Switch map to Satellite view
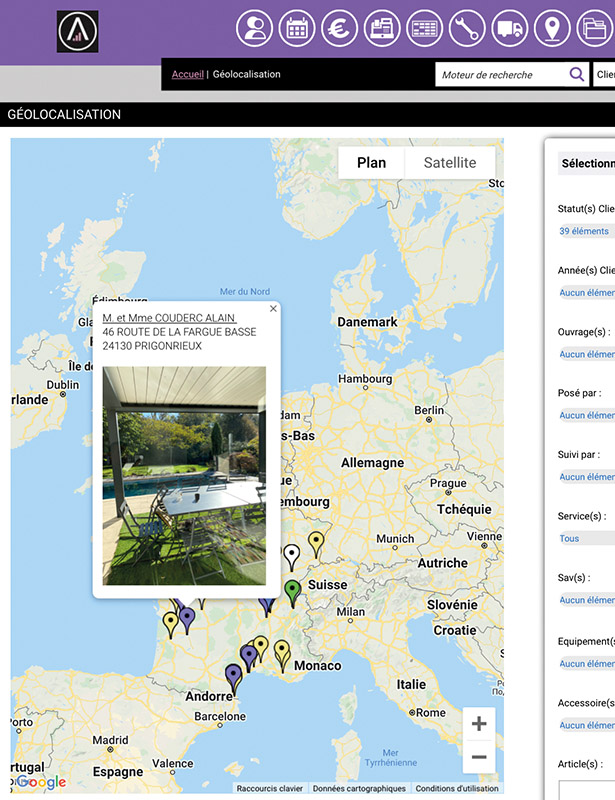Image resolution: width=615 pixels, height=800 pixels. [449, 163]
